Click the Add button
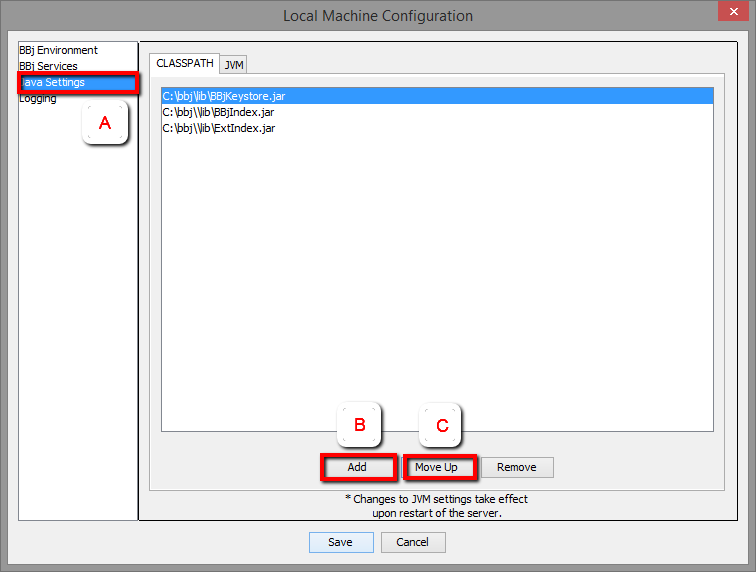 (357, 467)
